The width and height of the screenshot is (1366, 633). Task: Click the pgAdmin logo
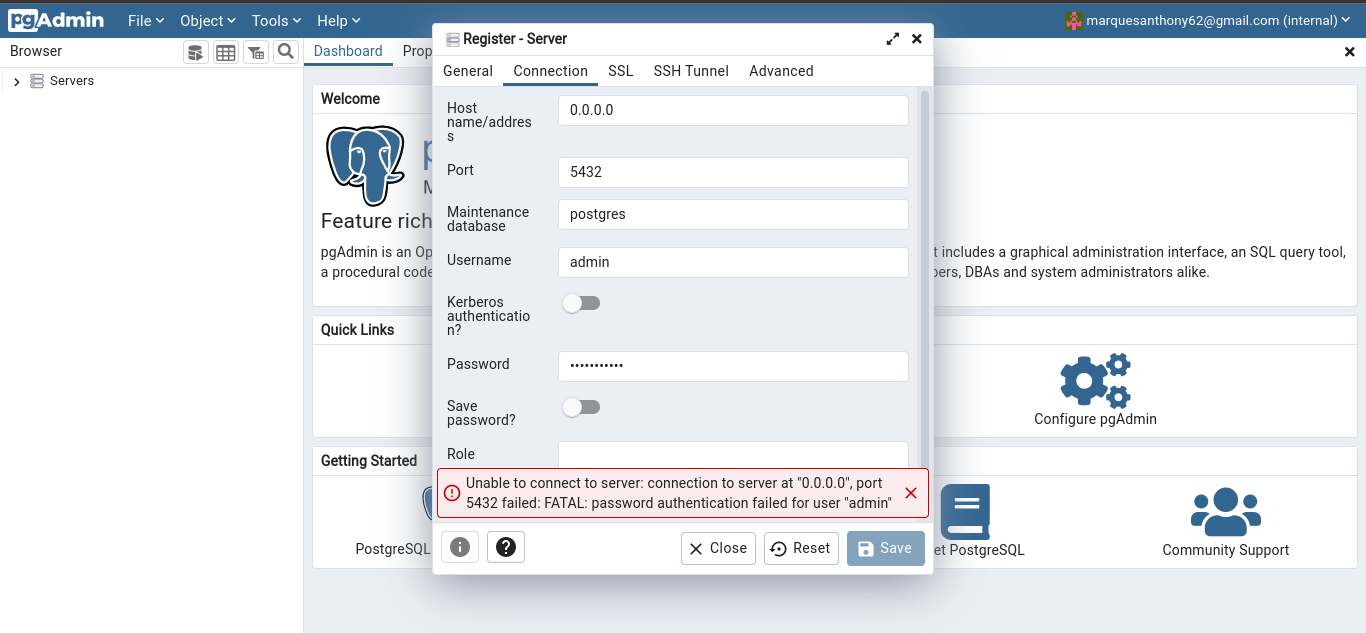point(56,20)
